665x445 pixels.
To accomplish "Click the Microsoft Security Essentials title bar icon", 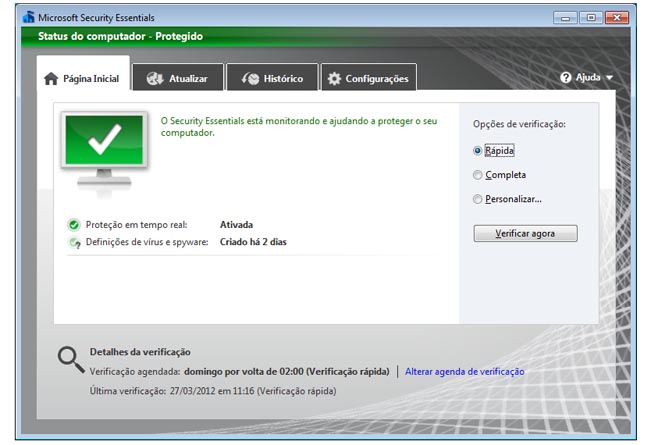I will [28, 17].
